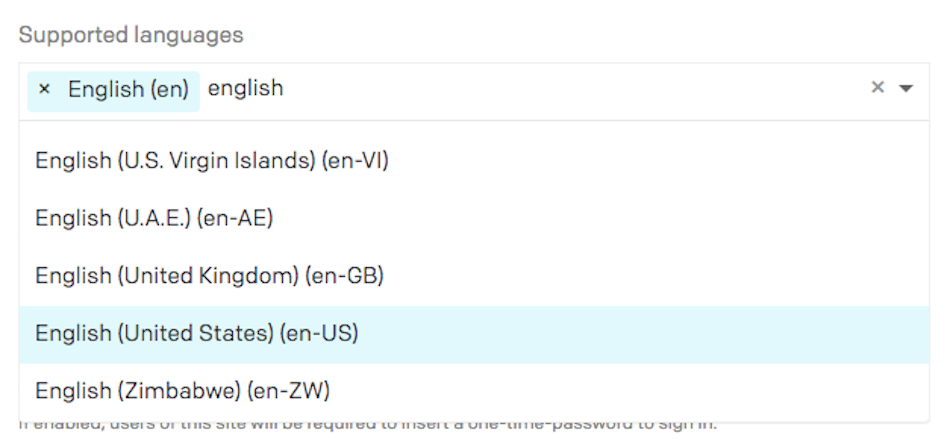
Task: Select English (U.S. Virgin Islands)
Action: [x=474, y=161]
